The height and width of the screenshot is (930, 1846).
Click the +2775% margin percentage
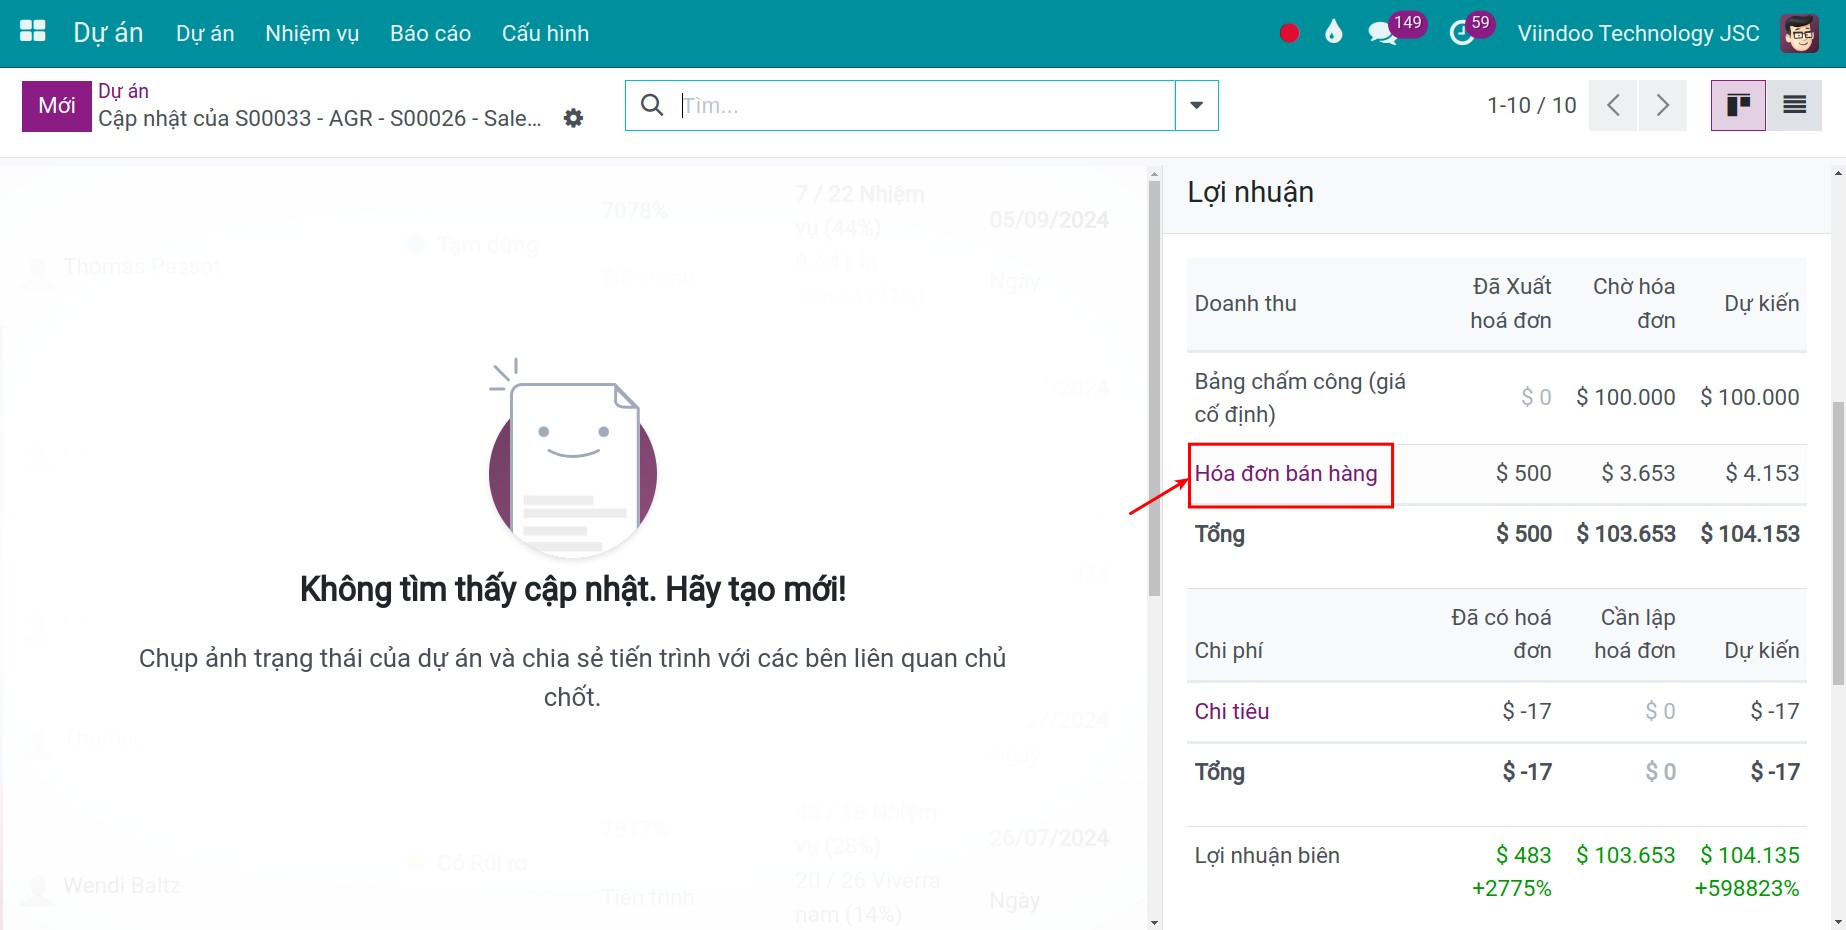(x=1512, y=888)
